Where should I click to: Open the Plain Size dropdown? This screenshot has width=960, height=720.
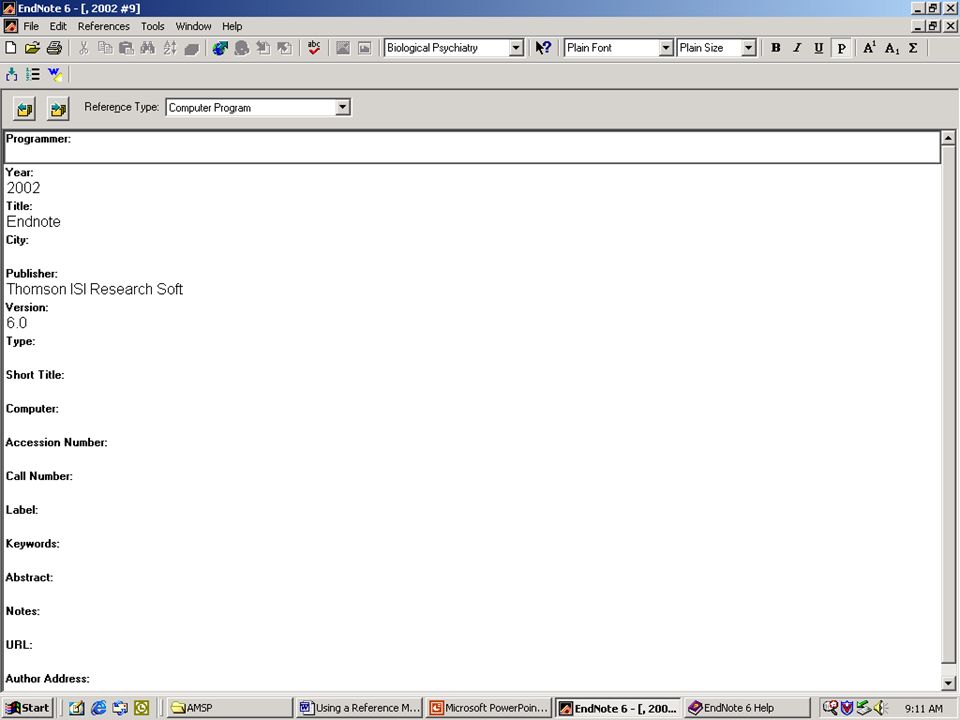coord(748,48)
